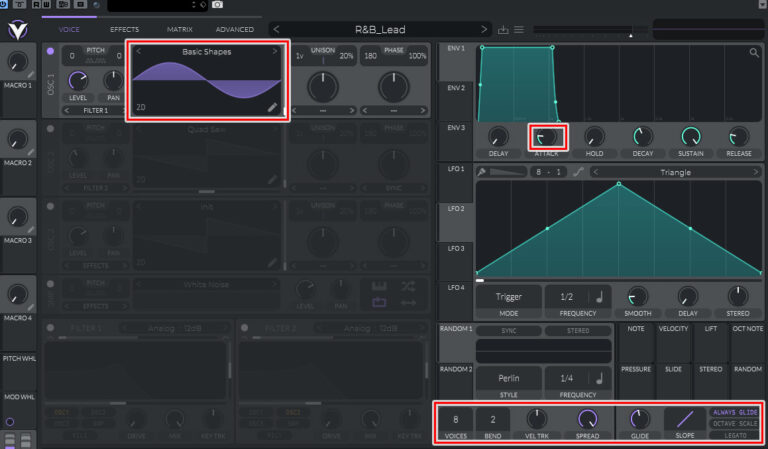Image resolution: width=768 pixels, height=449 pixels.
Task: Click the Attack knob in envelope
Action: (546, 136)
